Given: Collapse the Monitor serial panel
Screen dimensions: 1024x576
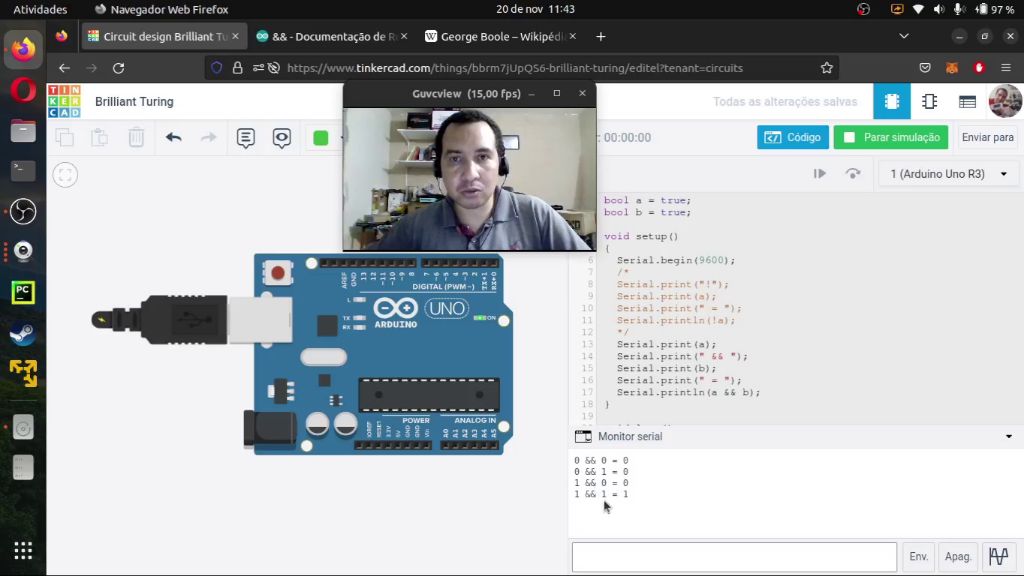Looking at the screenshot, I should click(x=1008, y=437).
